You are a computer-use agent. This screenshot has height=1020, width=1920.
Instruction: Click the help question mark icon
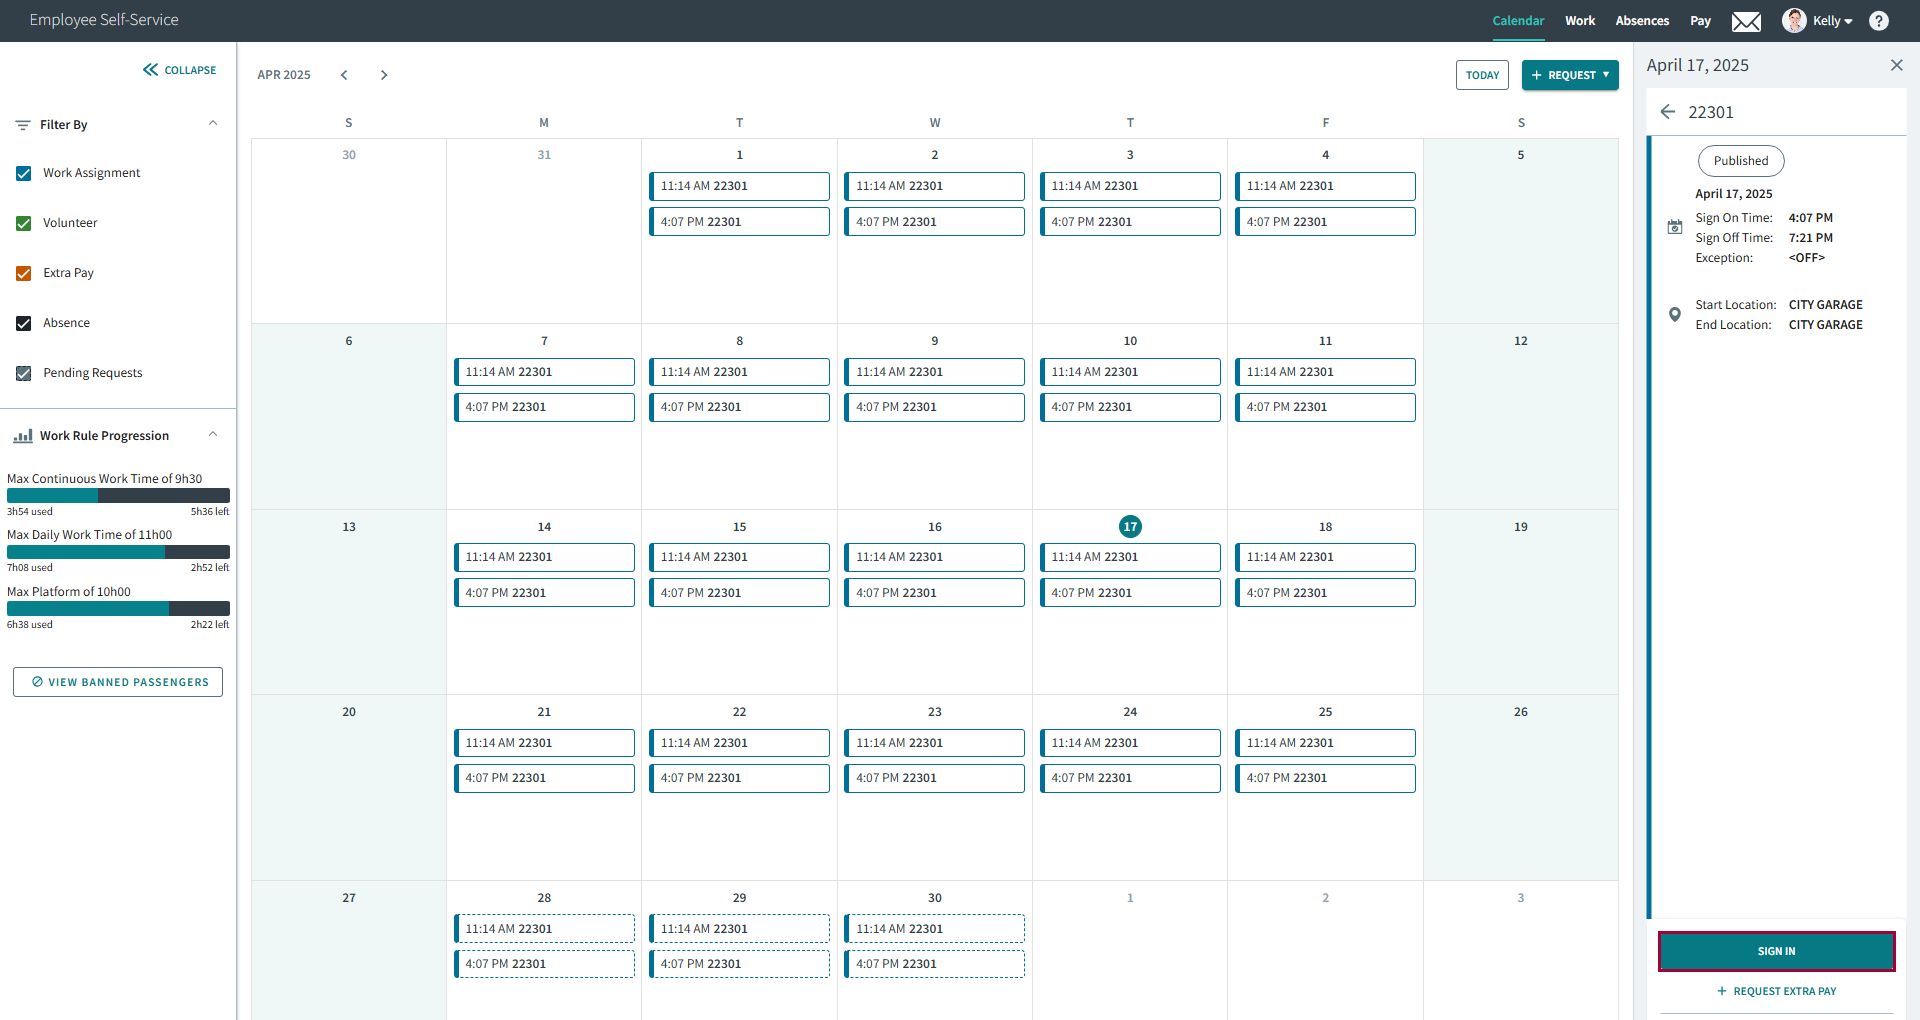[x=1879, y=21]
